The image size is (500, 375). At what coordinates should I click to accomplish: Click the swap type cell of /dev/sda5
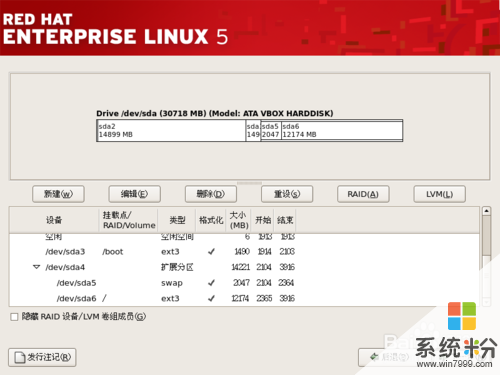[x=172, y=283]
